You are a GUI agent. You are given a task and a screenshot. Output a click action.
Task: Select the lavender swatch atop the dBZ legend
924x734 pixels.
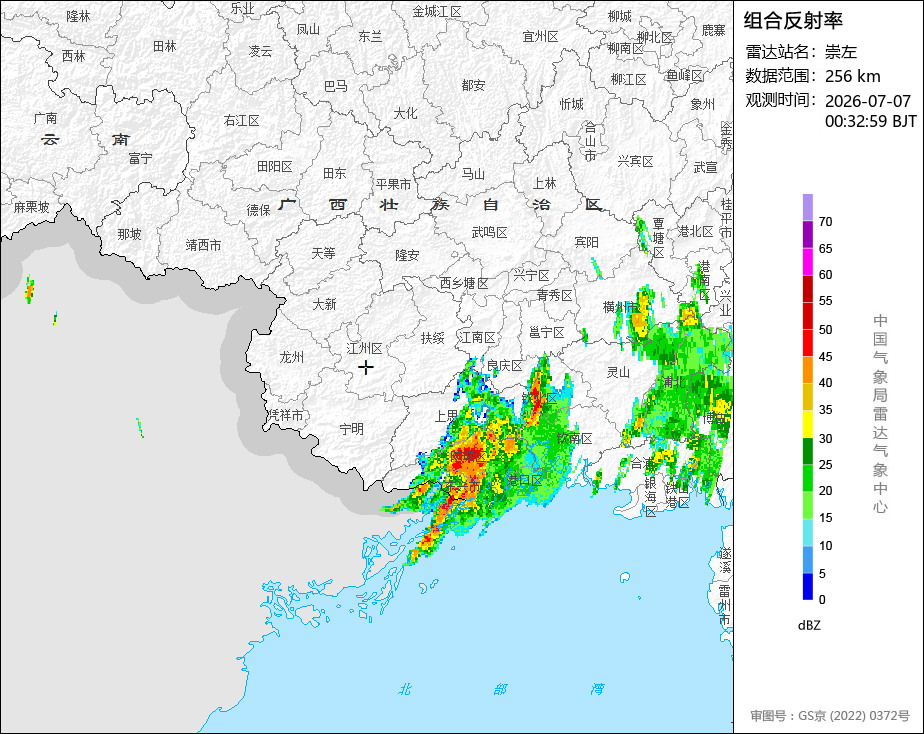(x=807, y=207)
